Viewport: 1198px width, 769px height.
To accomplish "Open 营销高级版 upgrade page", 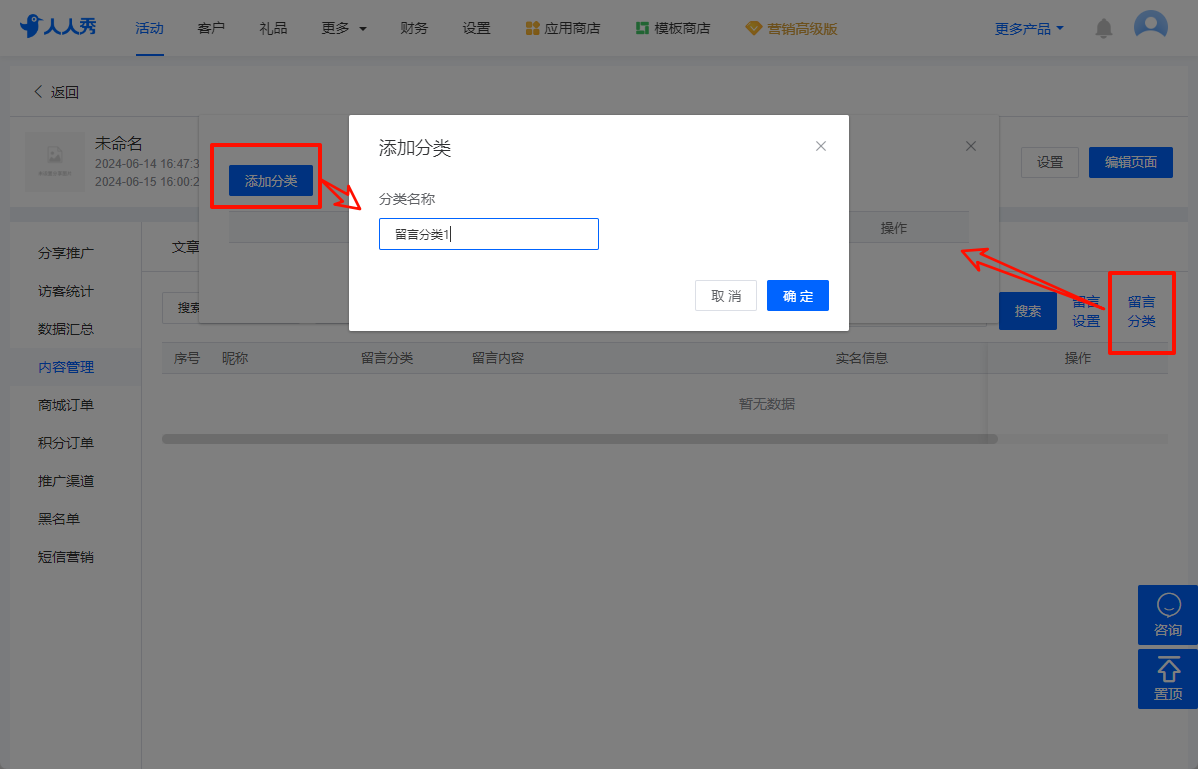I will click(x=792, y=28).
